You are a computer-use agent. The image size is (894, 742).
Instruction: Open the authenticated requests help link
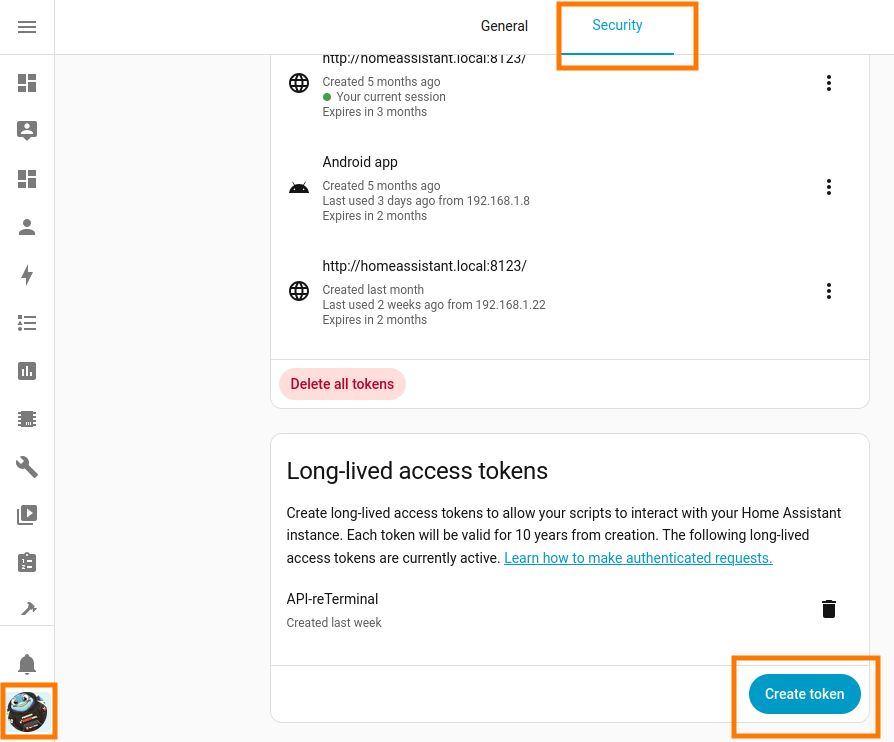click(x=638, y=558)
